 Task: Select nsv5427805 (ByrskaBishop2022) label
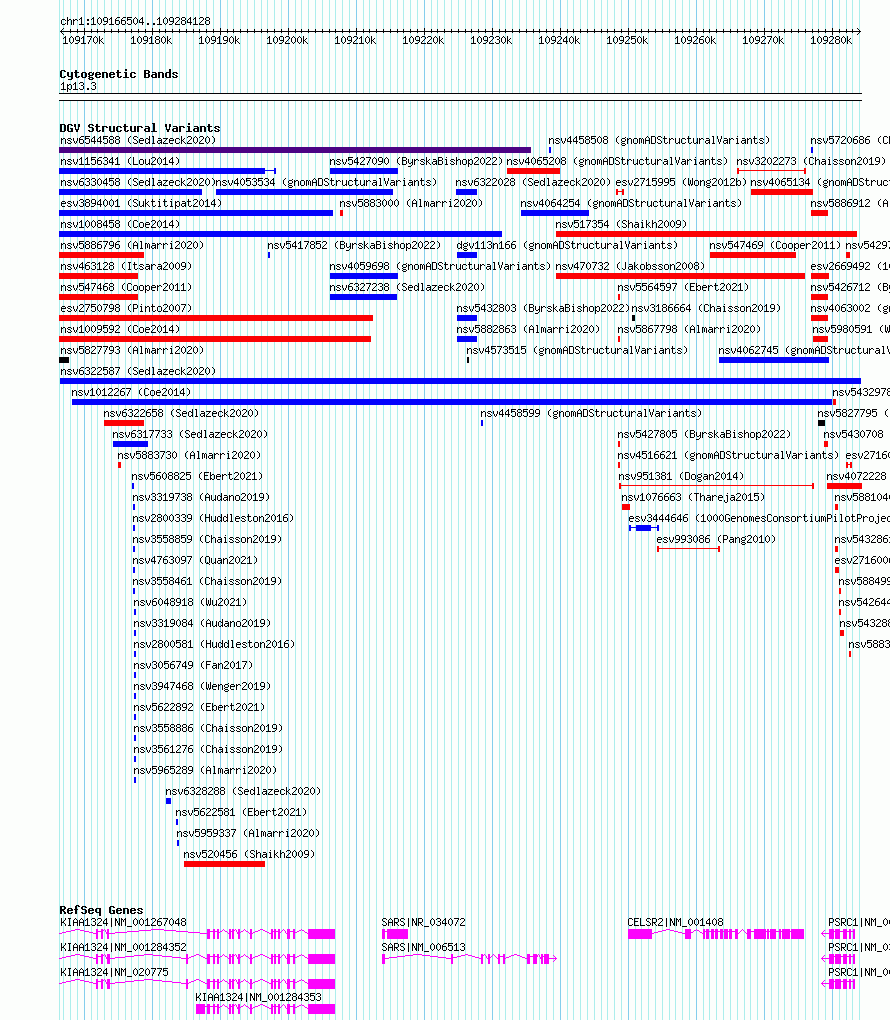click(x=704, y=435)
